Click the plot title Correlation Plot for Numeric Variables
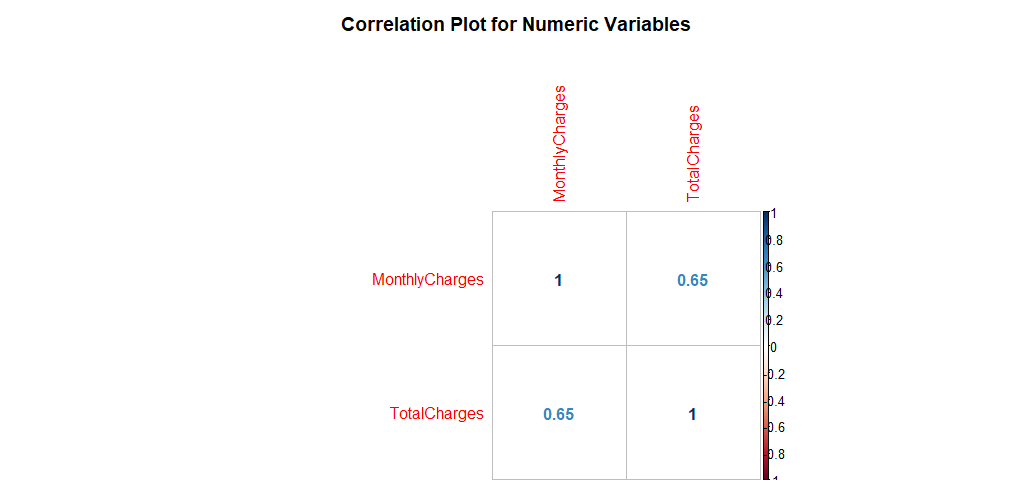Viewport: 1034px width, 480px height. pos(516,24)
